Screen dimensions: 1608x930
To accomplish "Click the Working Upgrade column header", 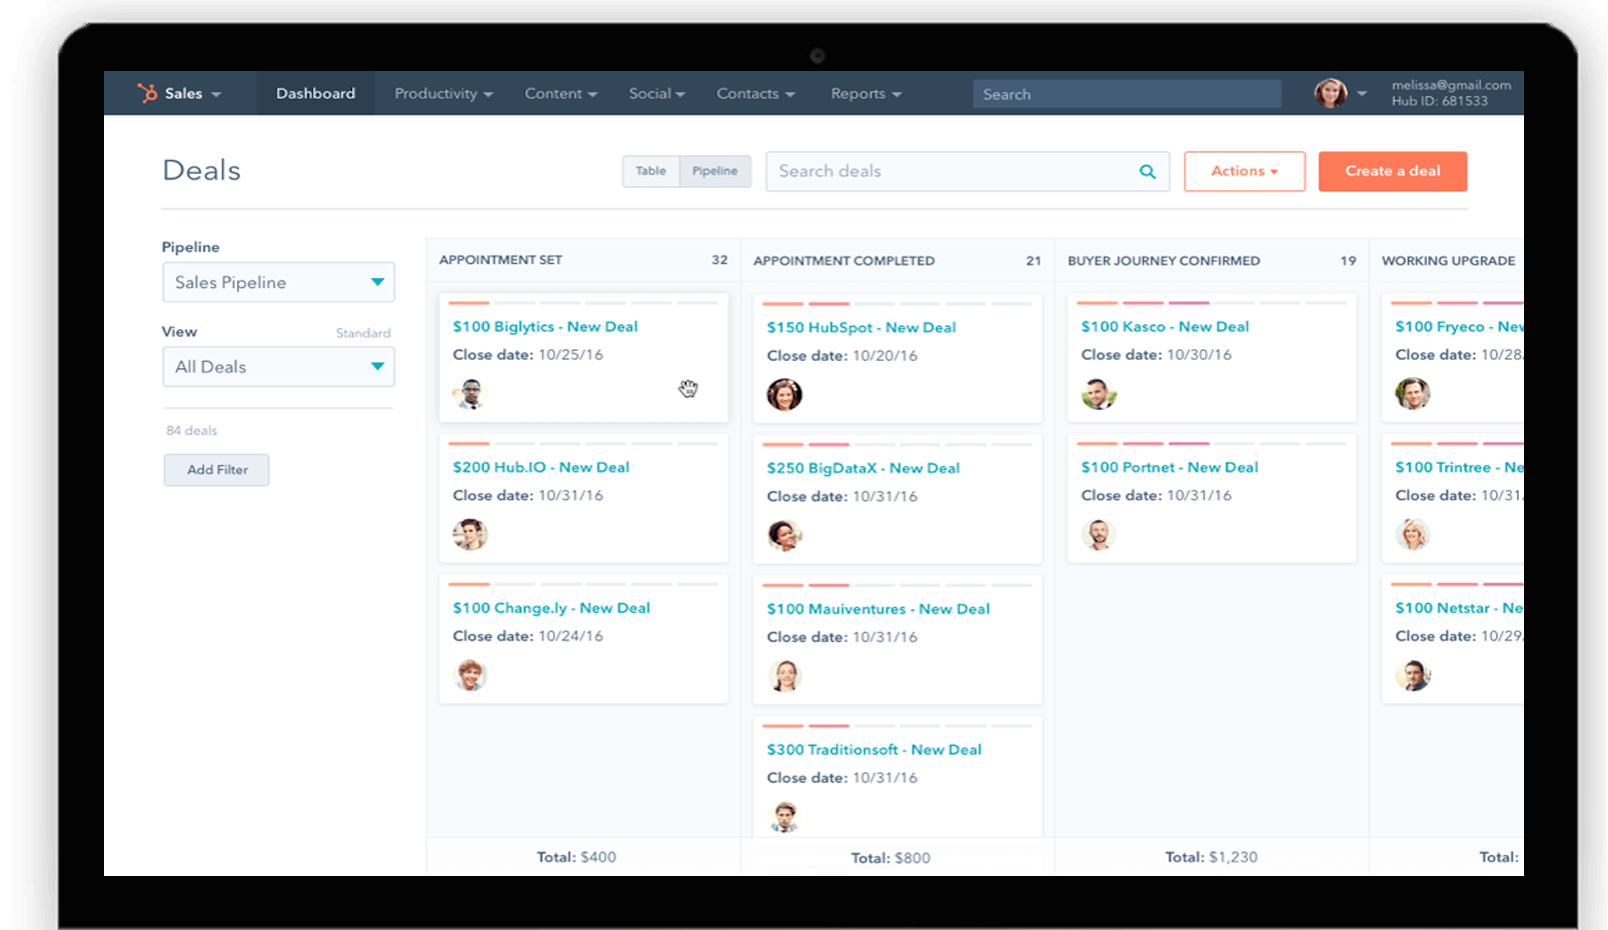I will tap(1448, 261).
